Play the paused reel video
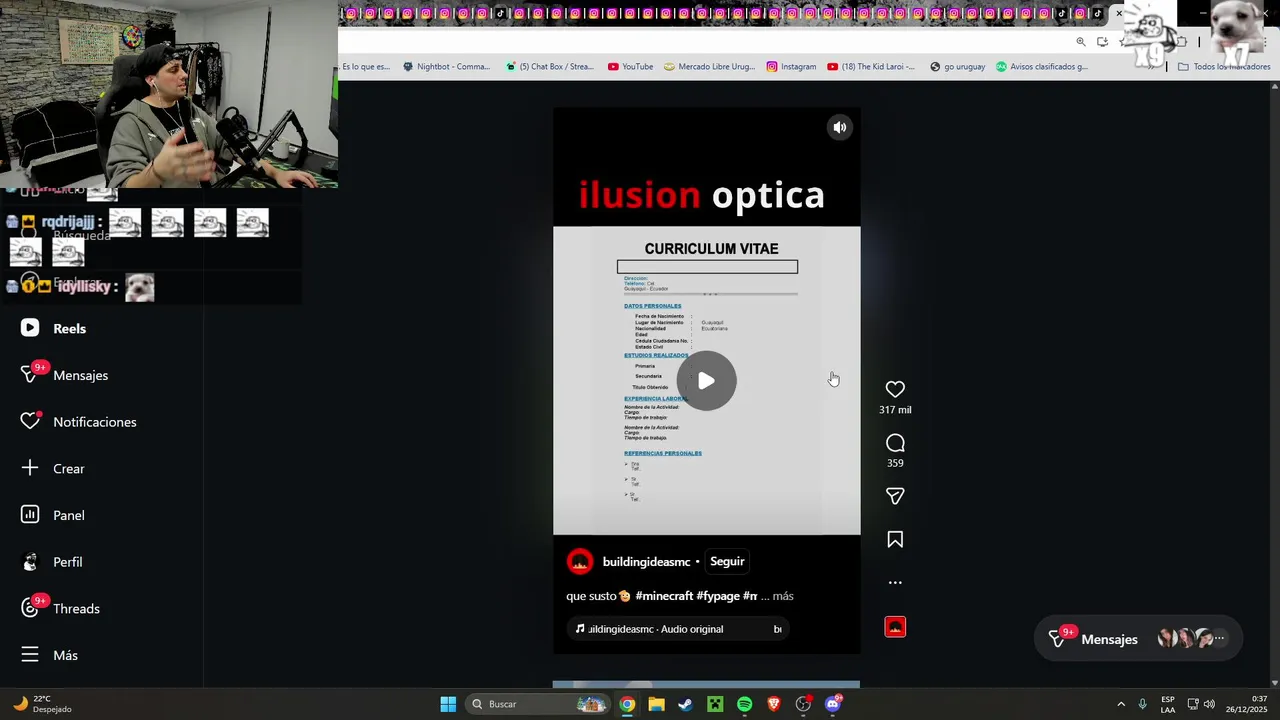The image size is (1280, 720). 706,381
